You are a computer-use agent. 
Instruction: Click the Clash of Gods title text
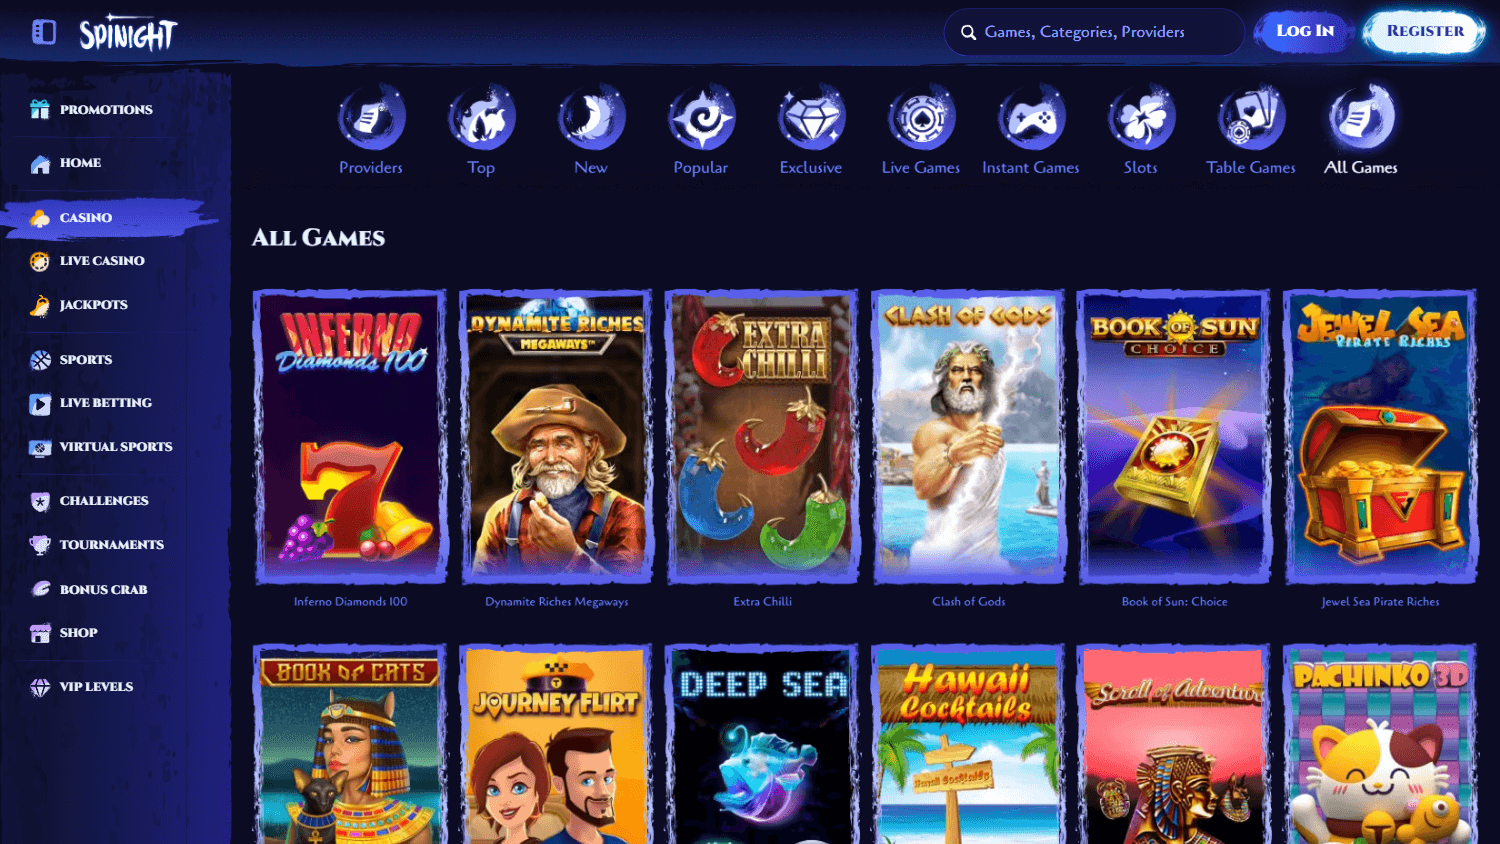[x=969, y=602]
